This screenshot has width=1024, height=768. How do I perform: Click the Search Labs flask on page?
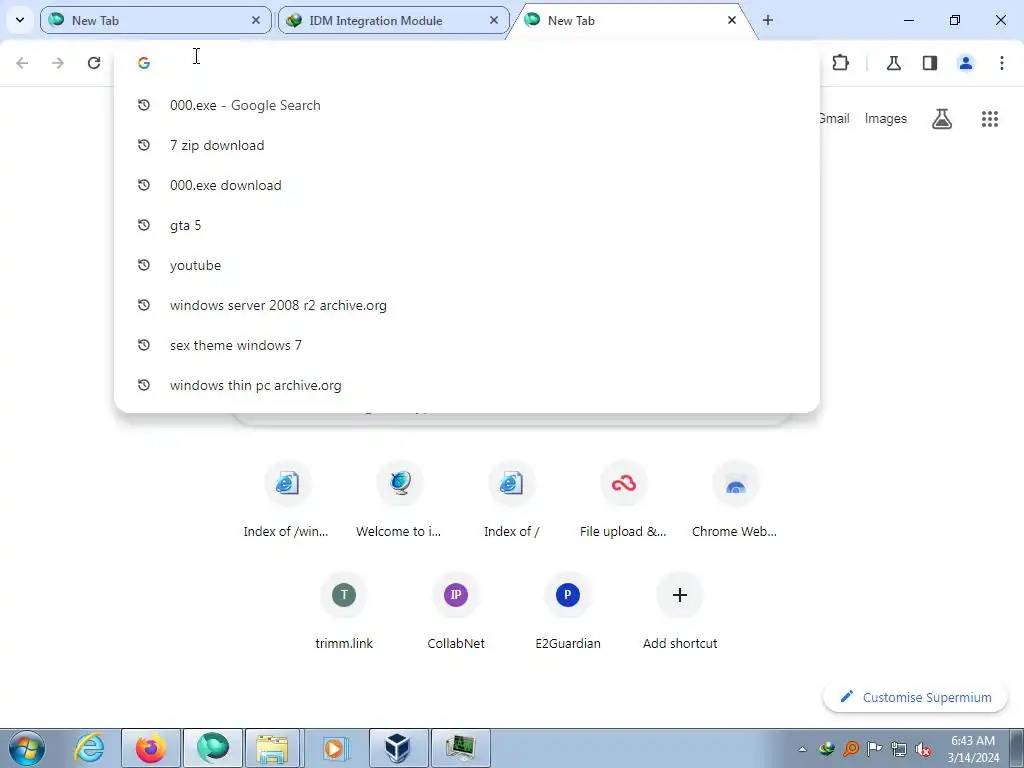[942, 119]
